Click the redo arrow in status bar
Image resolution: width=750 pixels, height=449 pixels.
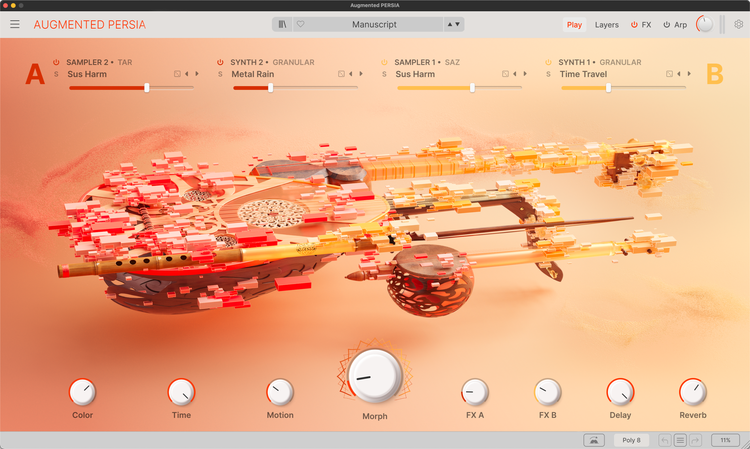pyautogui.click(x=695, y=440)
